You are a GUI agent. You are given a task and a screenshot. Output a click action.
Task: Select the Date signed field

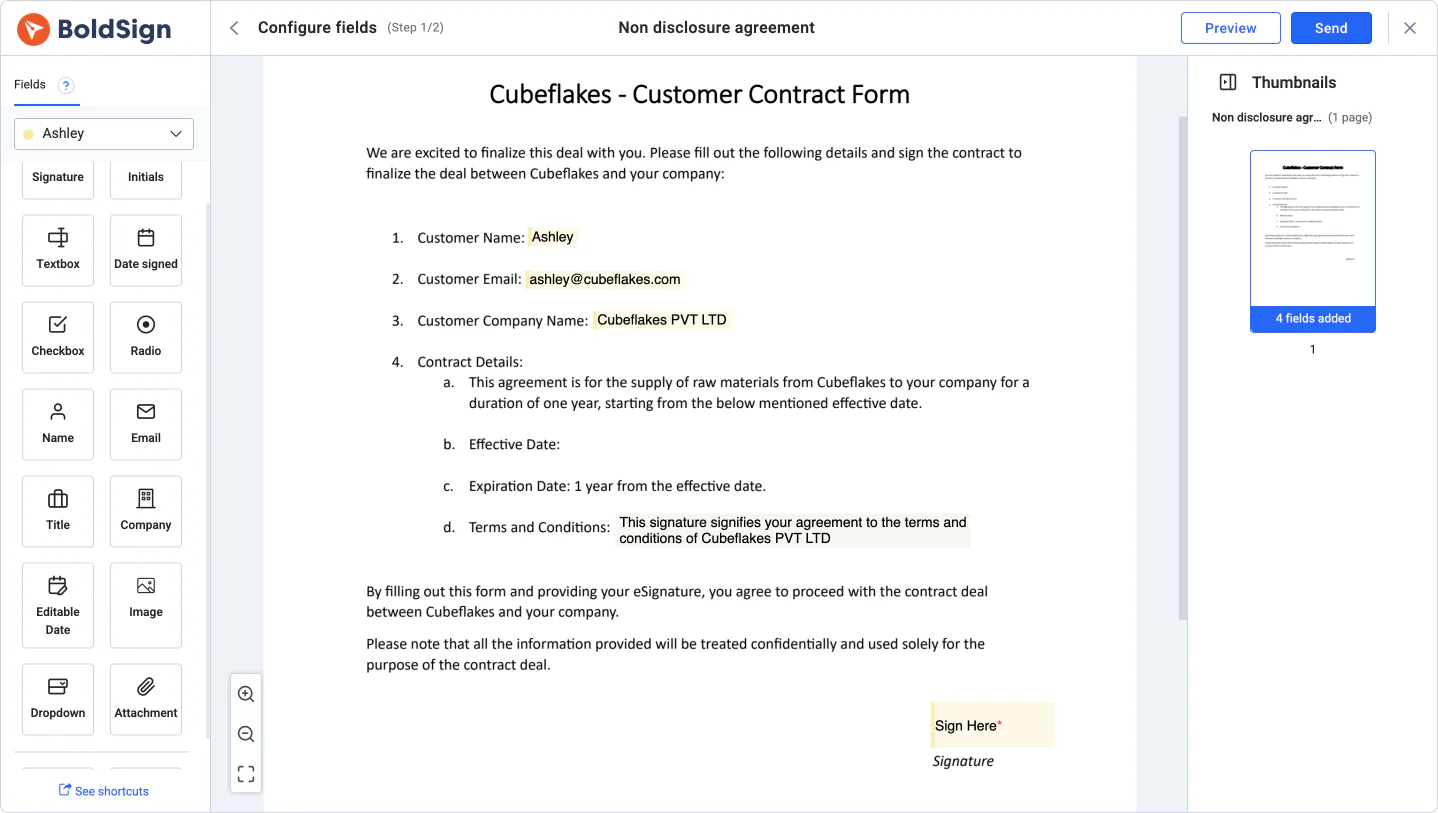145,250
